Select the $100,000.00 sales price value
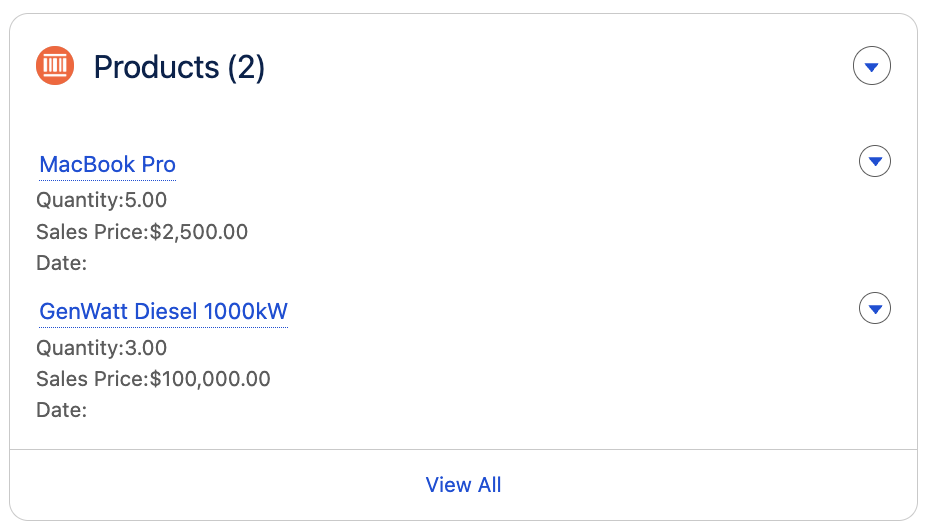 (210, 379)
